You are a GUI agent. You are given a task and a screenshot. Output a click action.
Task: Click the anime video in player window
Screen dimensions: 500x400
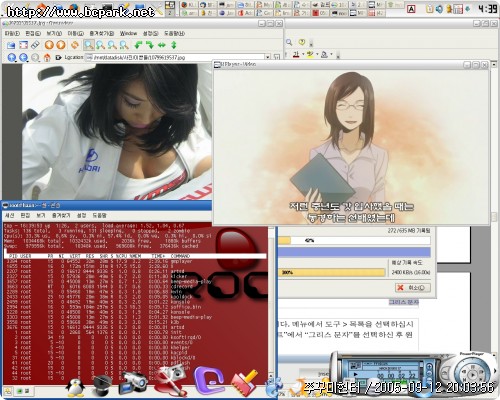[x=351, y=147]
